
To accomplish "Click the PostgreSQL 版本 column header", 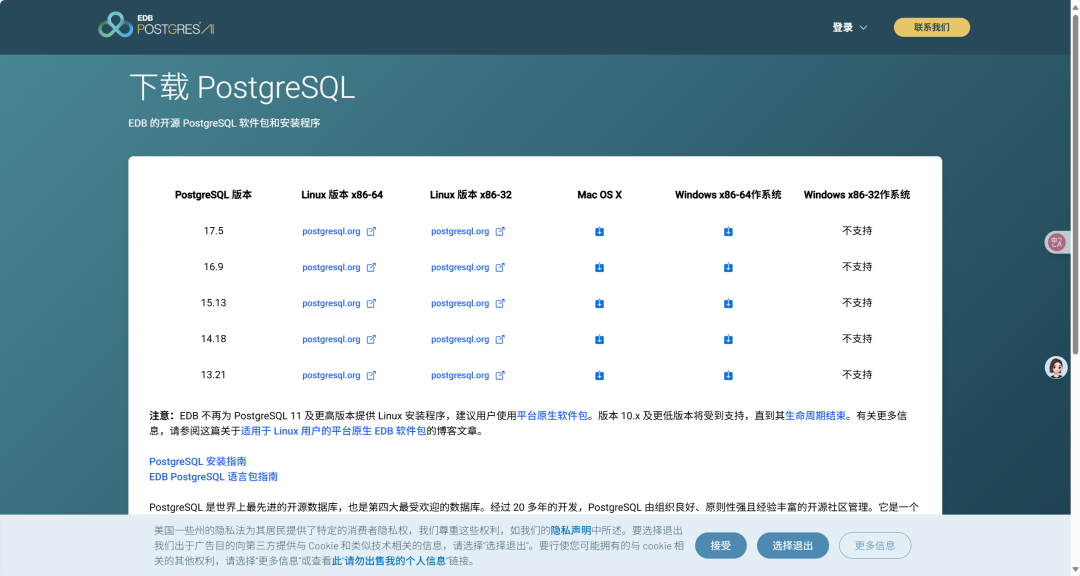I will [x=214, y=195].
